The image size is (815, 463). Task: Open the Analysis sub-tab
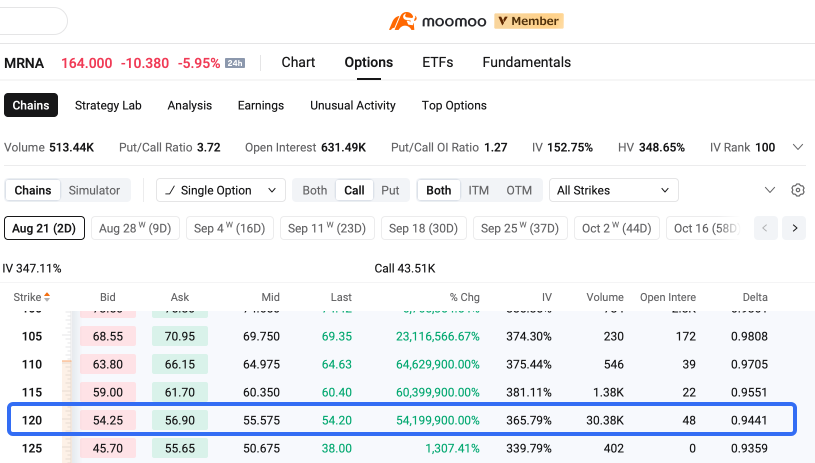tap(190, 105)
